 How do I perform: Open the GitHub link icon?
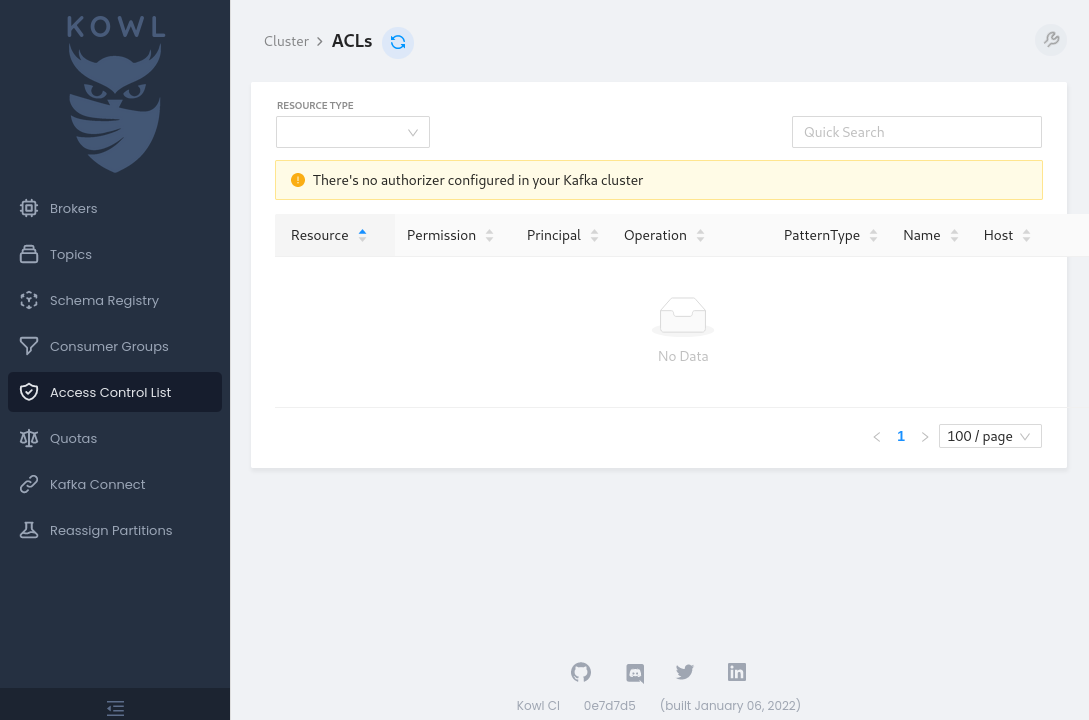pos(581,672)
